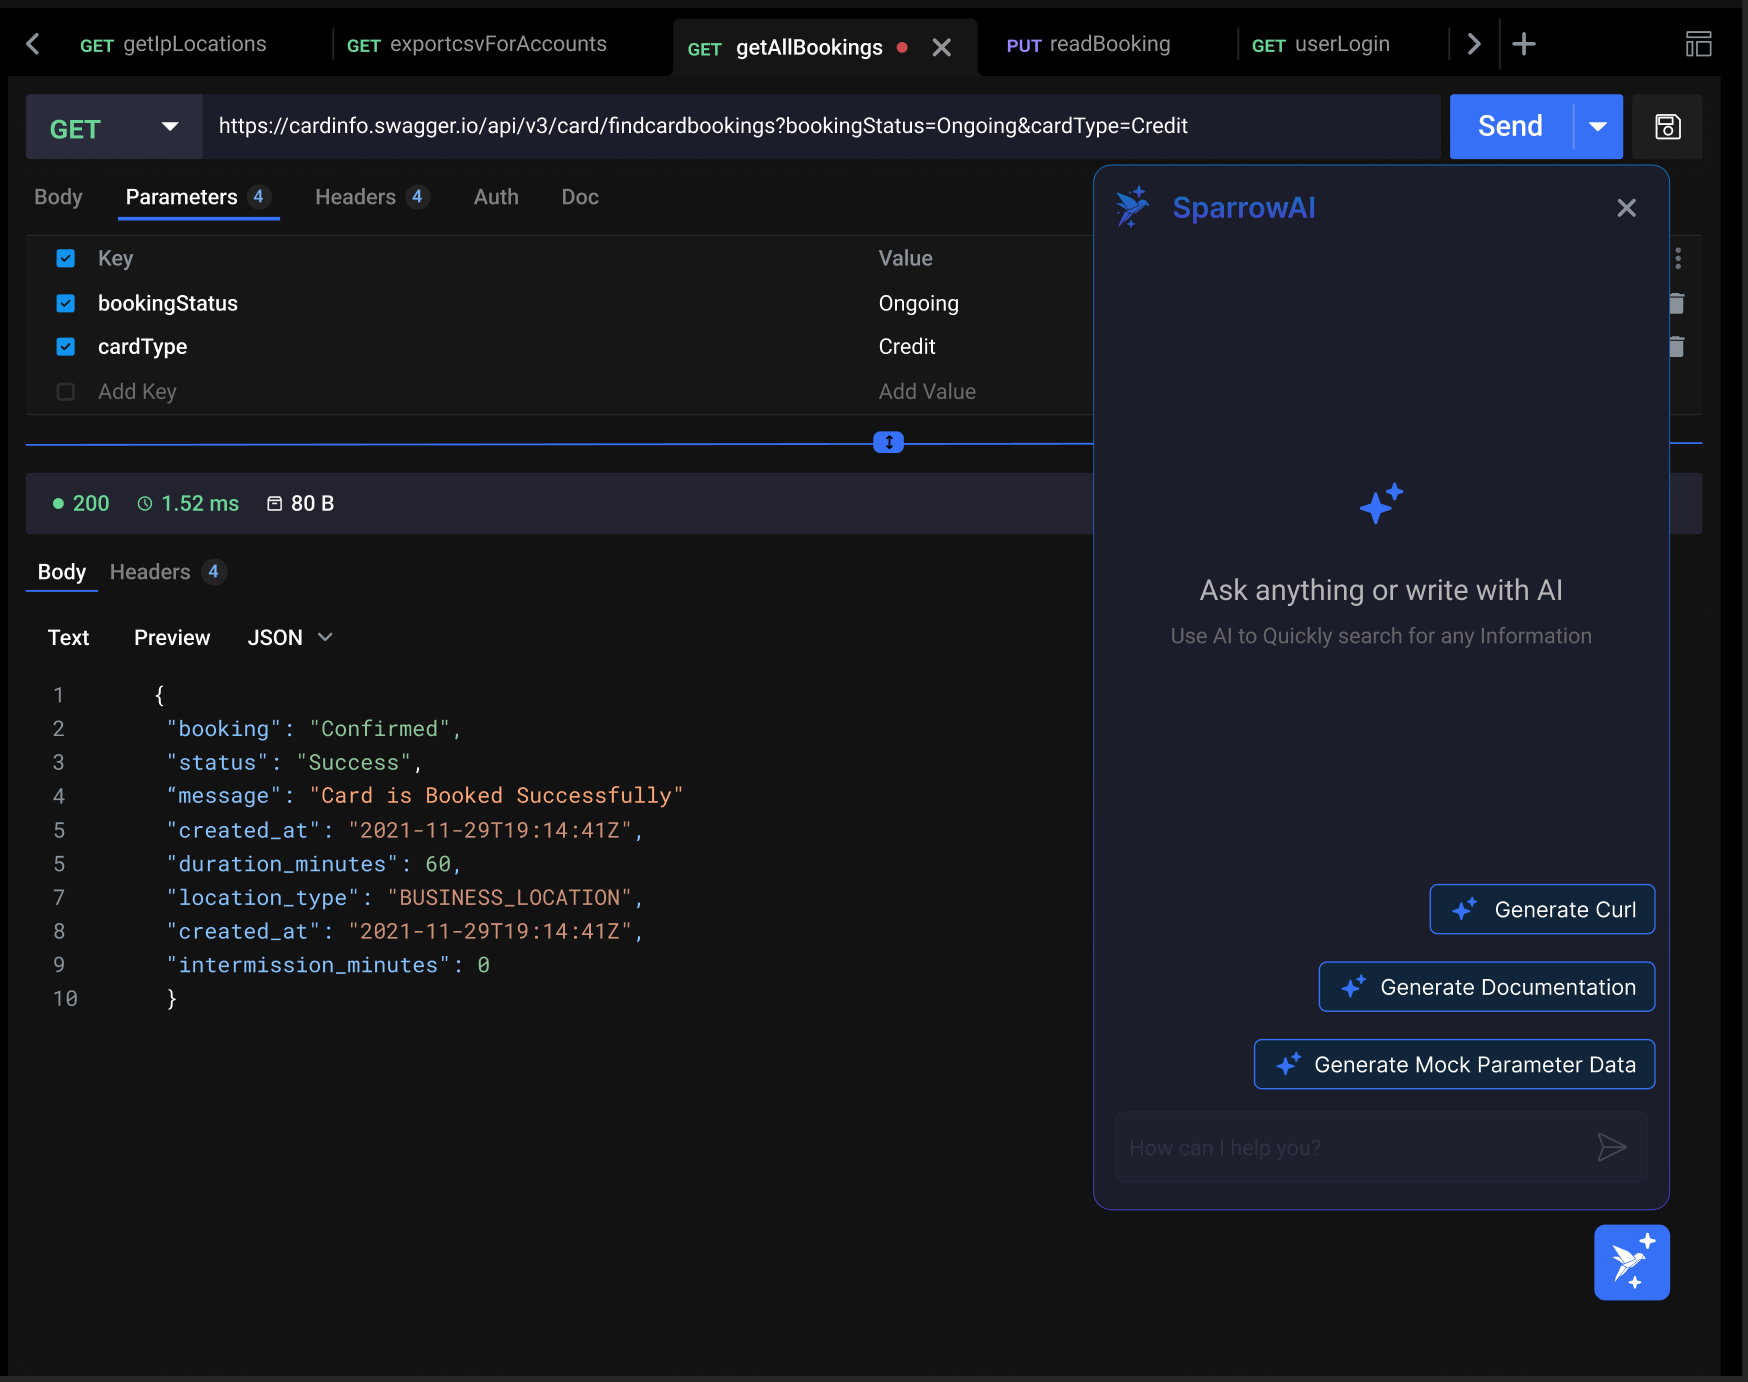Click Generate Mock Parameter Data button
Image resolution: width=1748 pixels, height=1382 pixels.
pos(1454,1064)
